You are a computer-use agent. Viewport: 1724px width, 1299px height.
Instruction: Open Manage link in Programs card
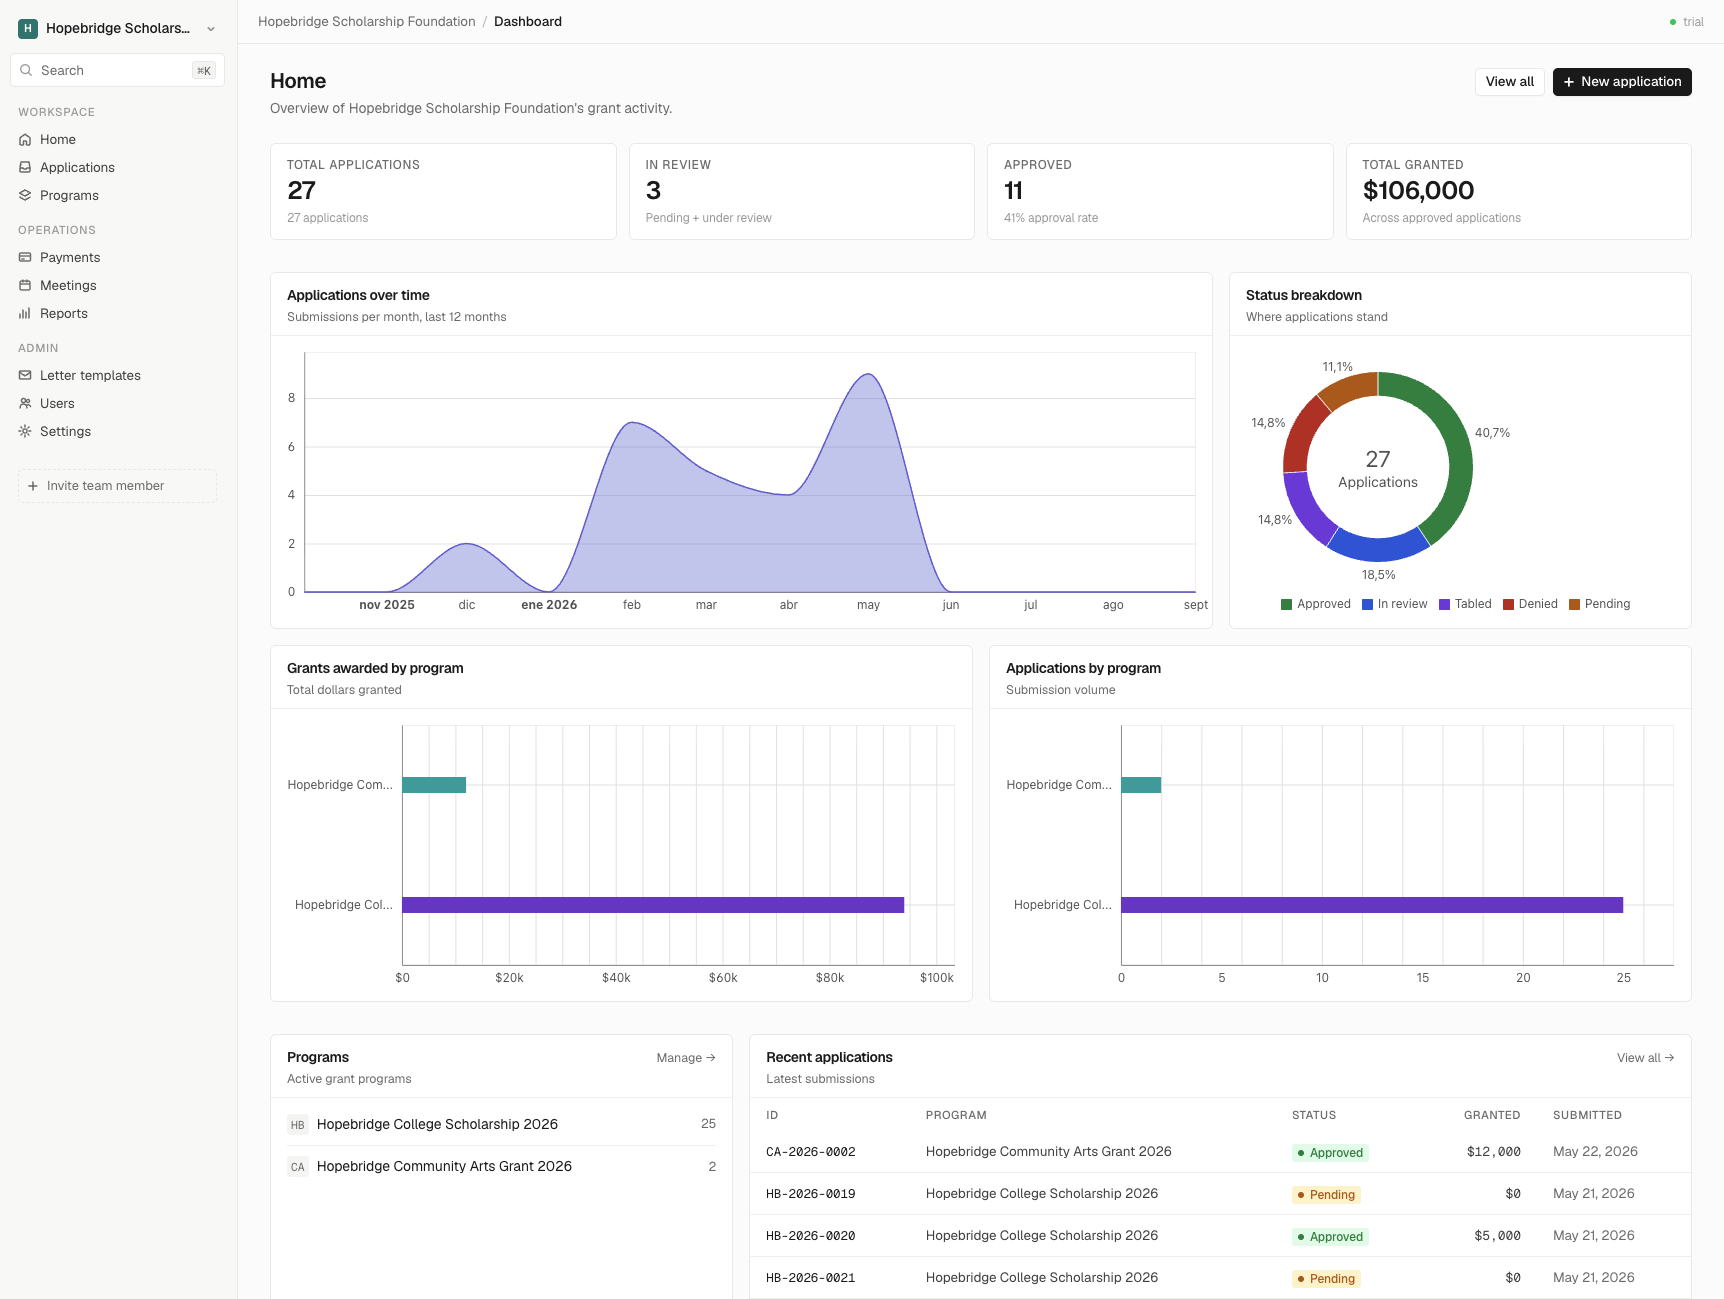(686, 1058)
